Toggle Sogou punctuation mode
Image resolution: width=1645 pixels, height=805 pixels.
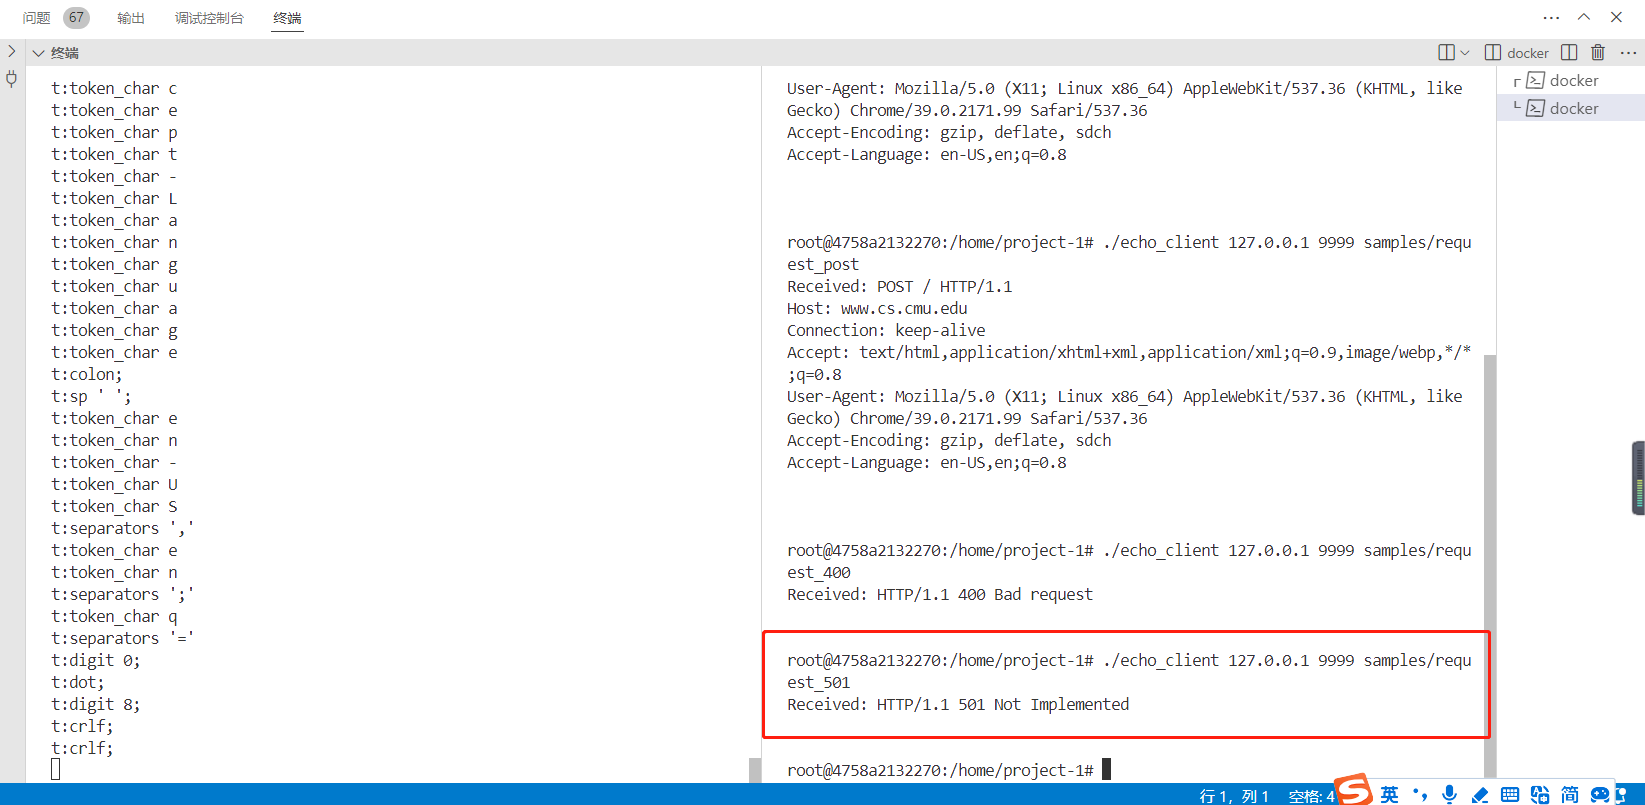[1420, 794]
